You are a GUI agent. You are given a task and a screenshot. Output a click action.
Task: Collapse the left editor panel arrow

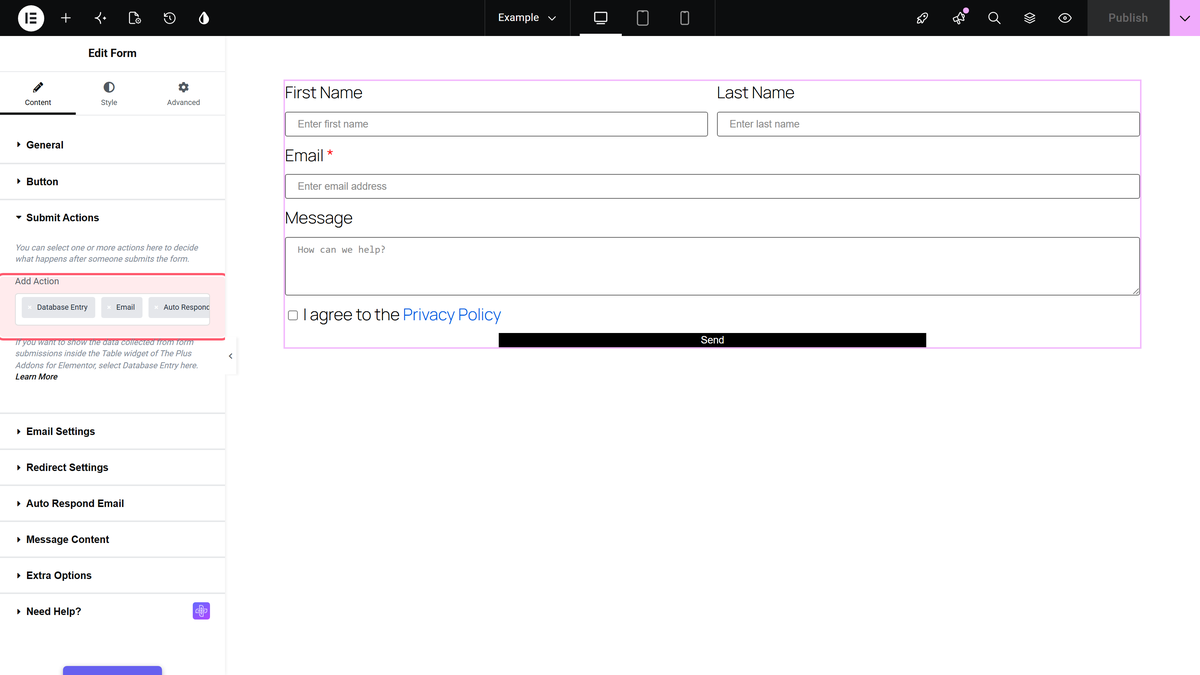(231, 356)
